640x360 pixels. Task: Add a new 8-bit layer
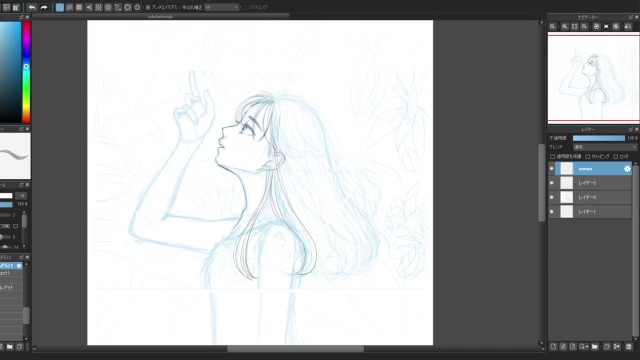(x=563, y=347)
